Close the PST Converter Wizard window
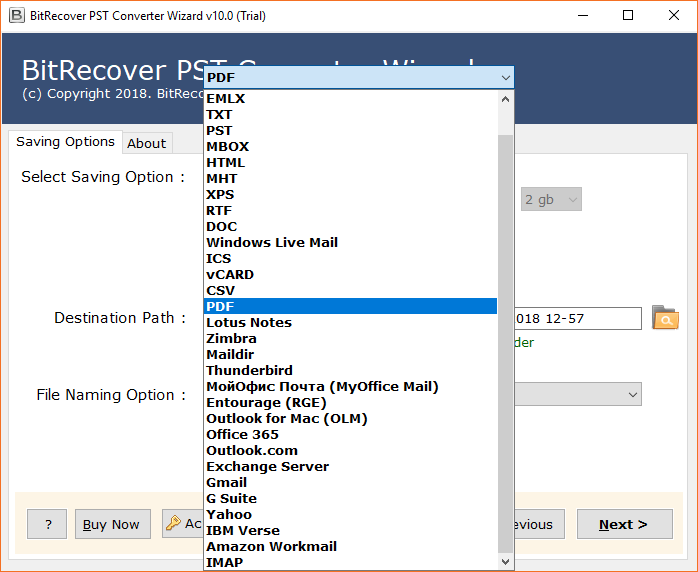 tap(674, 15)
